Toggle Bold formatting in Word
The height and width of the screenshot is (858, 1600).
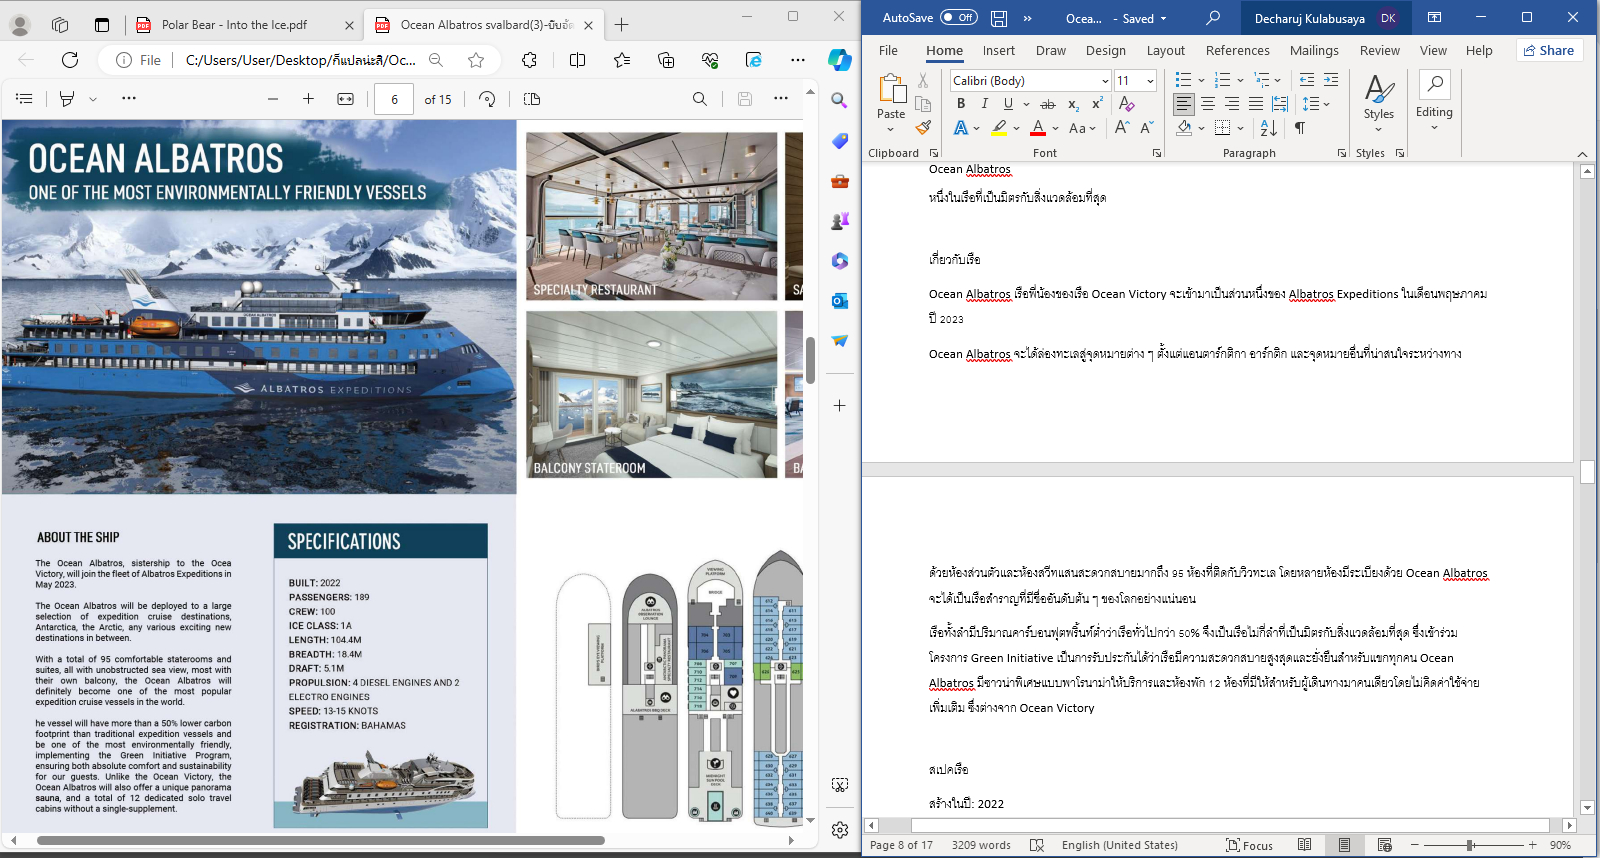(x=961, y=104)
